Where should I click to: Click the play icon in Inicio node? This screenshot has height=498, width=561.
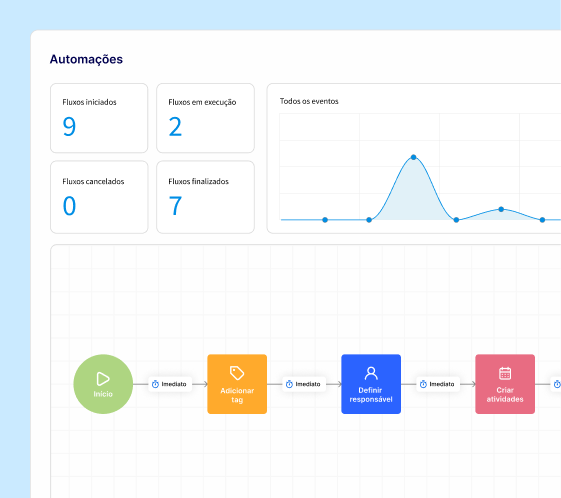point(103,379)
